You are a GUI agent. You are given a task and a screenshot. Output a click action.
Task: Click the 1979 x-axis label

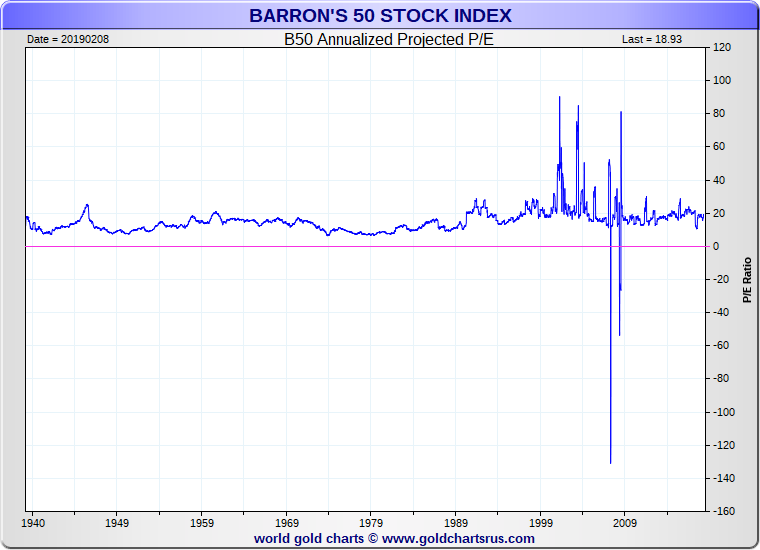(x=371, y=523)
